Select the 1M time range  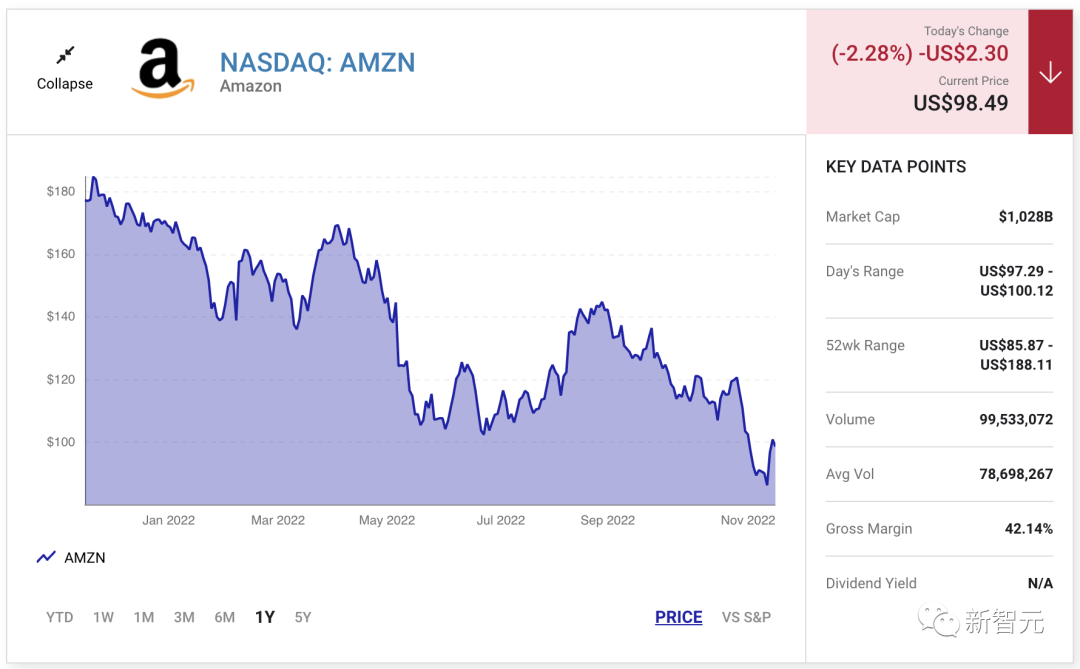coord(144,617)
